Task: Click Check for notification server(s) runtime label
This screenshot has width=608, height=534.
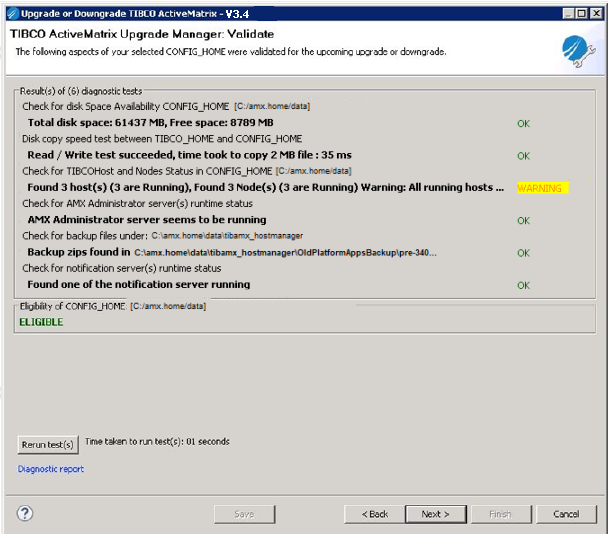Action: [122, 268]
